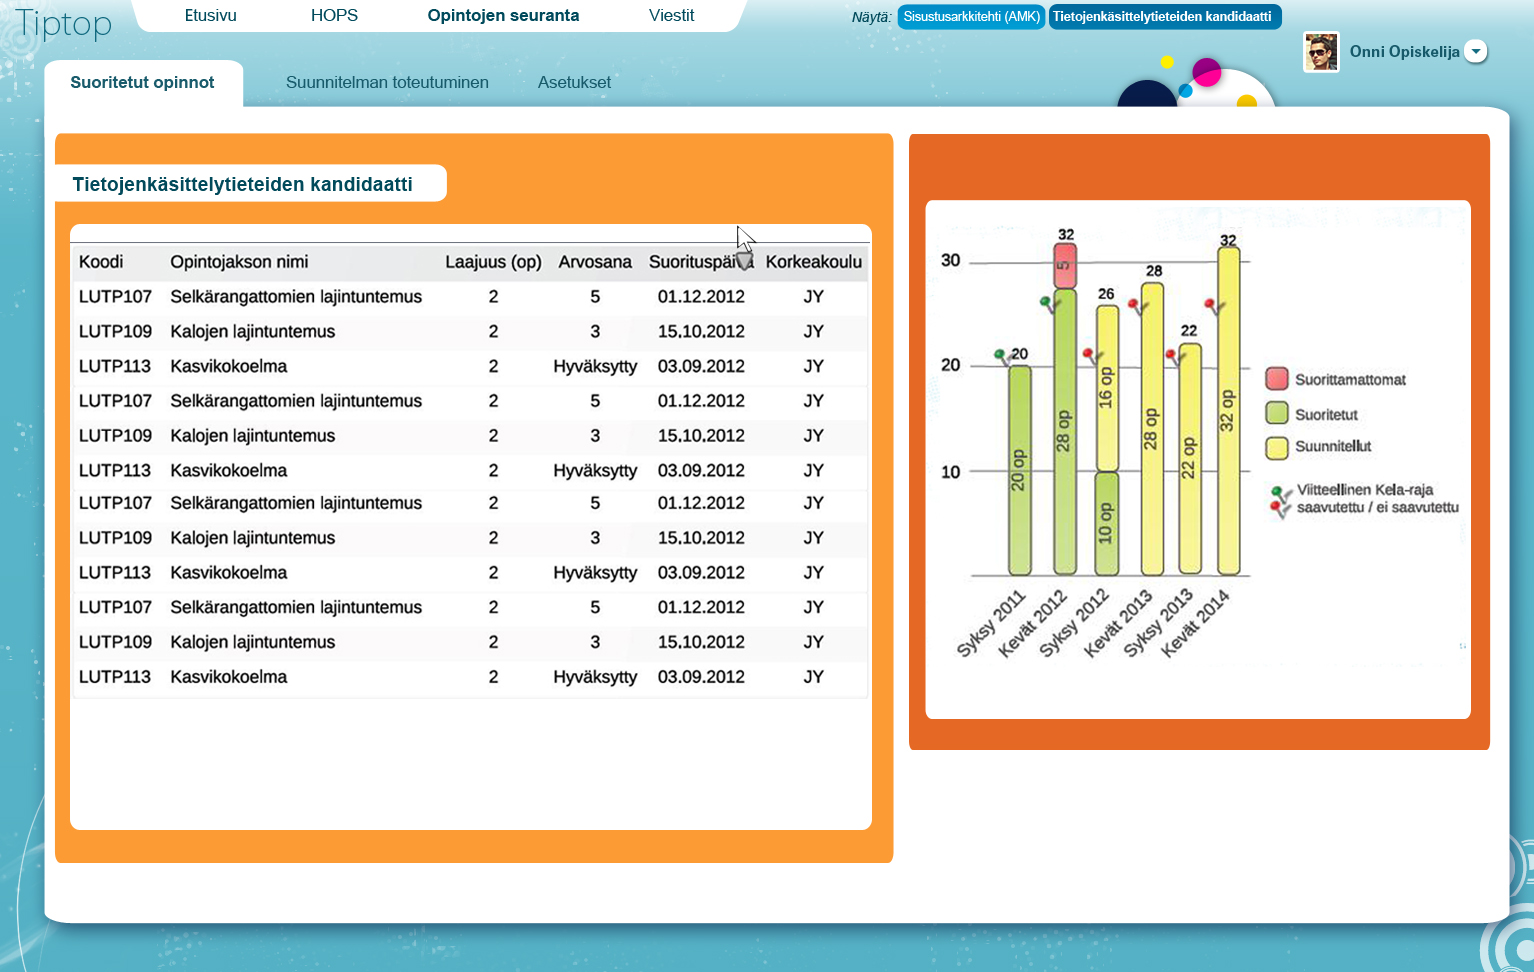1534x972 pixels.
Task: Click the red Kela pin on Syksy 2012 bar
Action: click(1090, 357)
